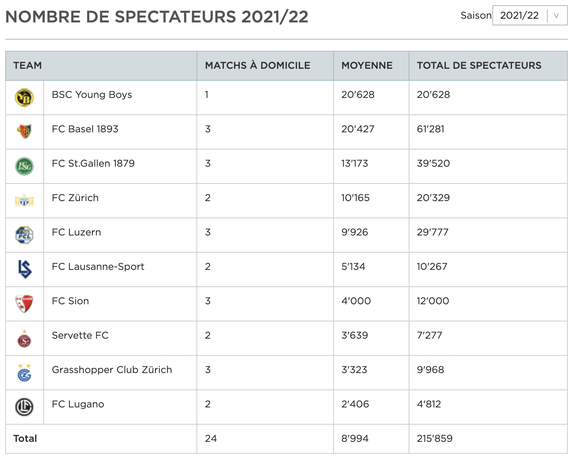Open the Saison 2021/22 dropdown
The image size is (582, 462).
530,16
